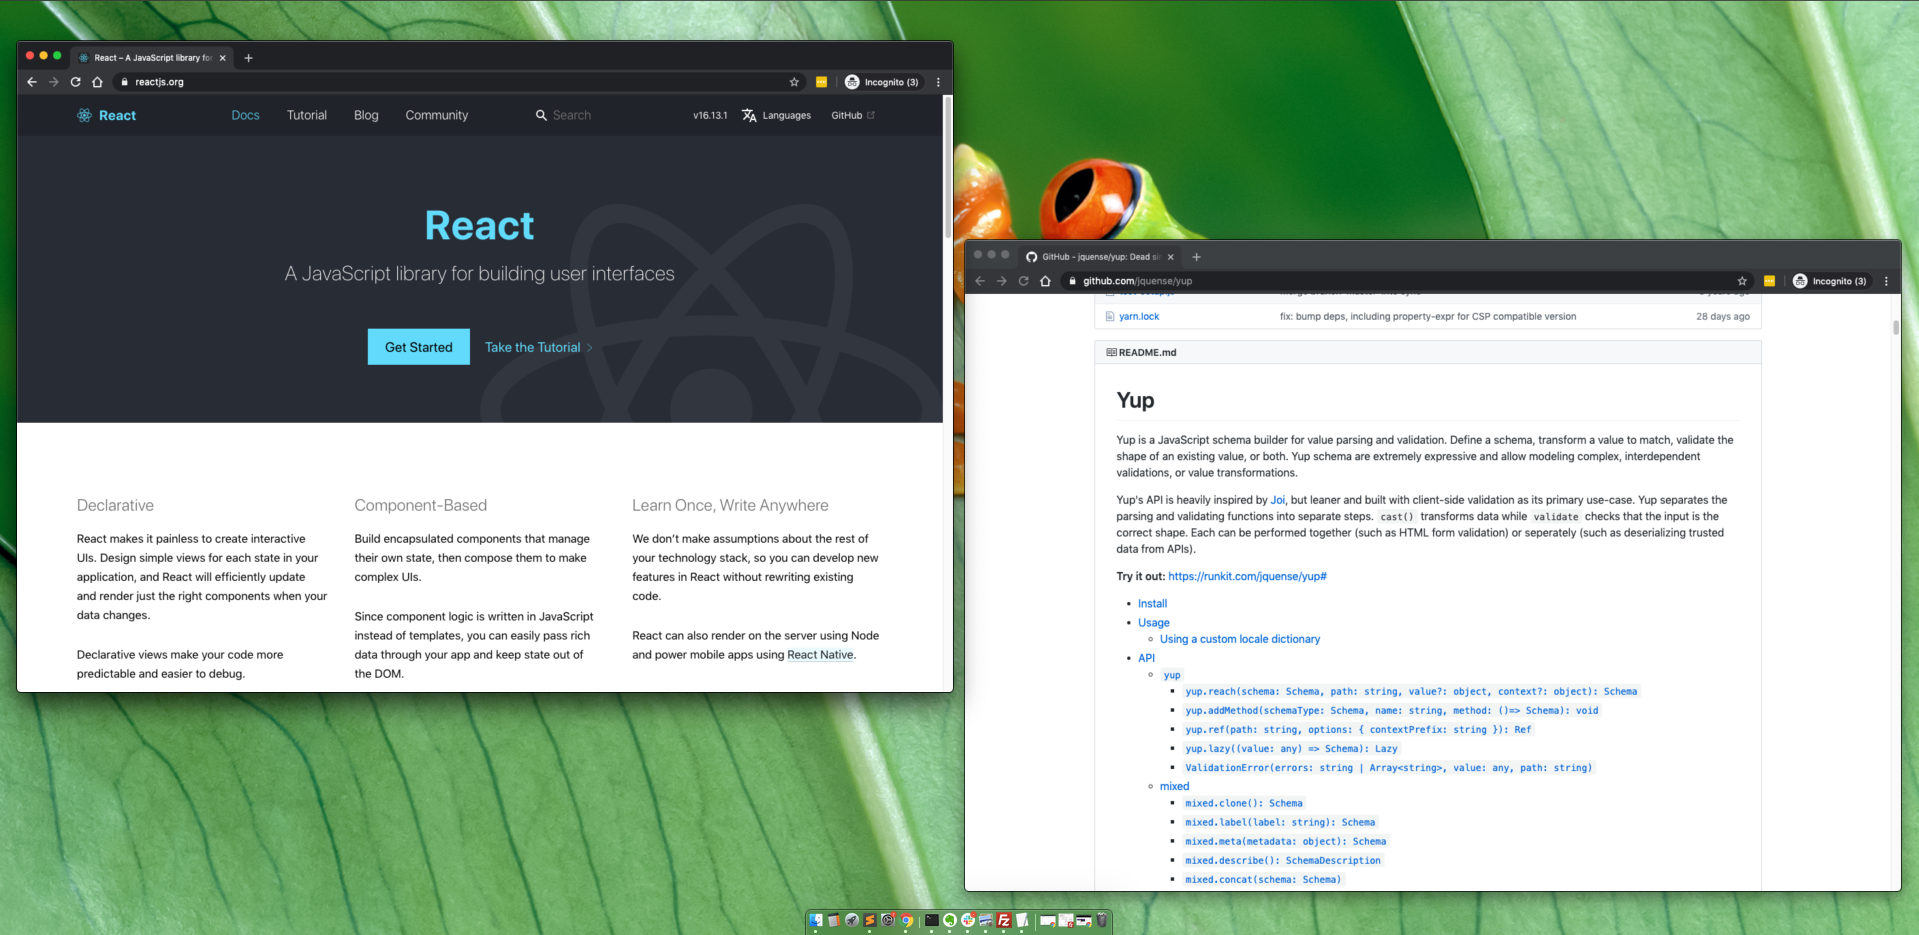Select the React tab title
This screenshot has height=935, width=1919.
pos(153,58)
